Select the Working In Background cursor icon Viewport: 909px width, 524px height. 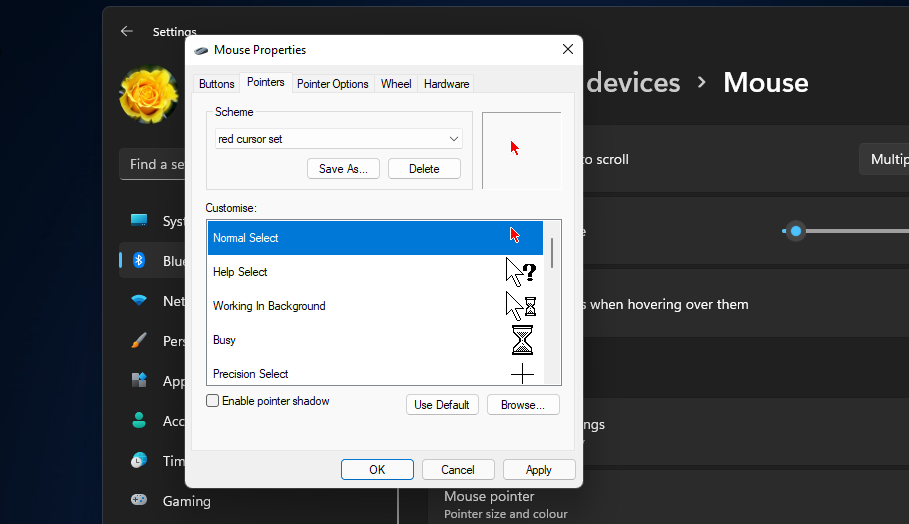coord(521,306)
